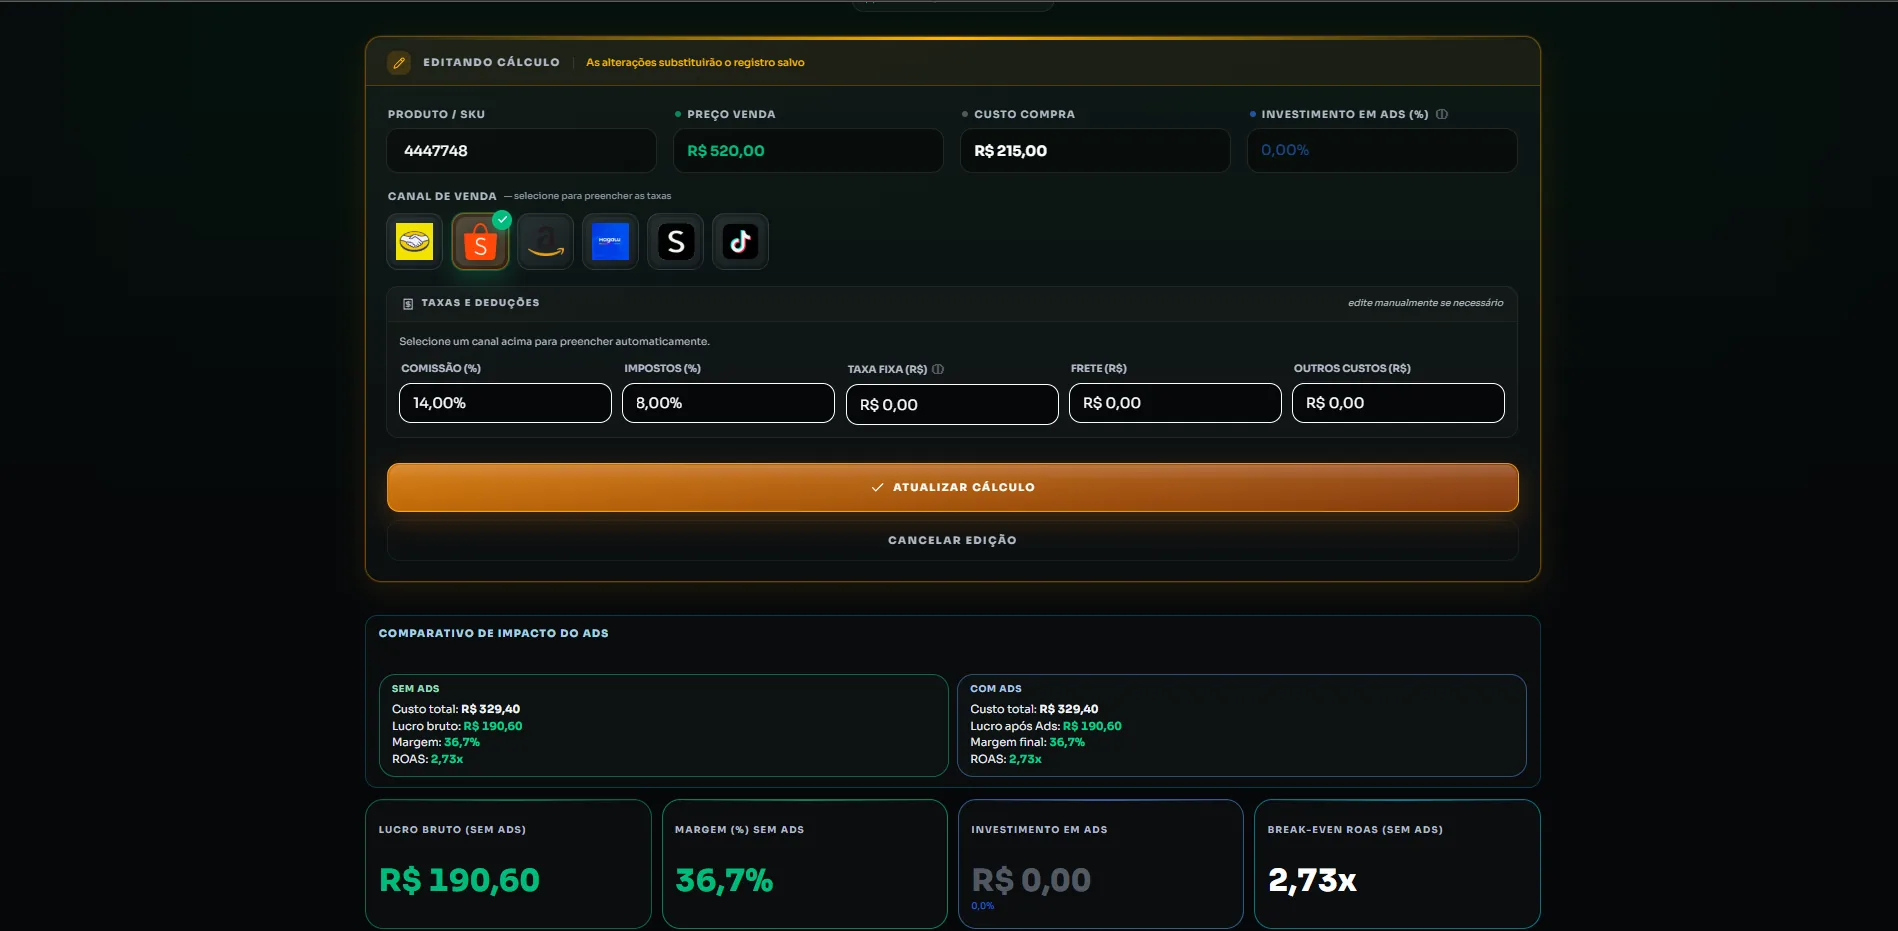The image size is (1898, 931).
Task: Select the Amazon sales channel icon
Action: (x=545, y=241)
